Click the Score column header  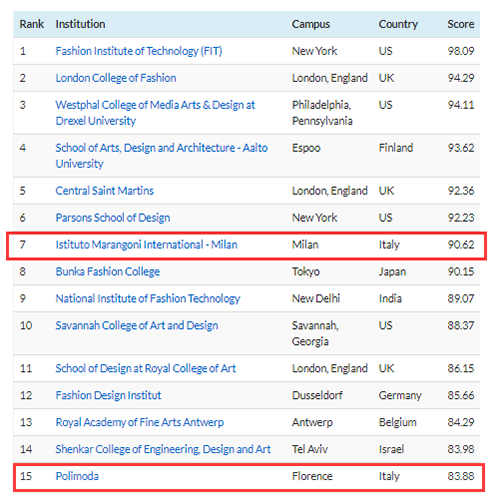pyautogui.click(x=461, y=24)
